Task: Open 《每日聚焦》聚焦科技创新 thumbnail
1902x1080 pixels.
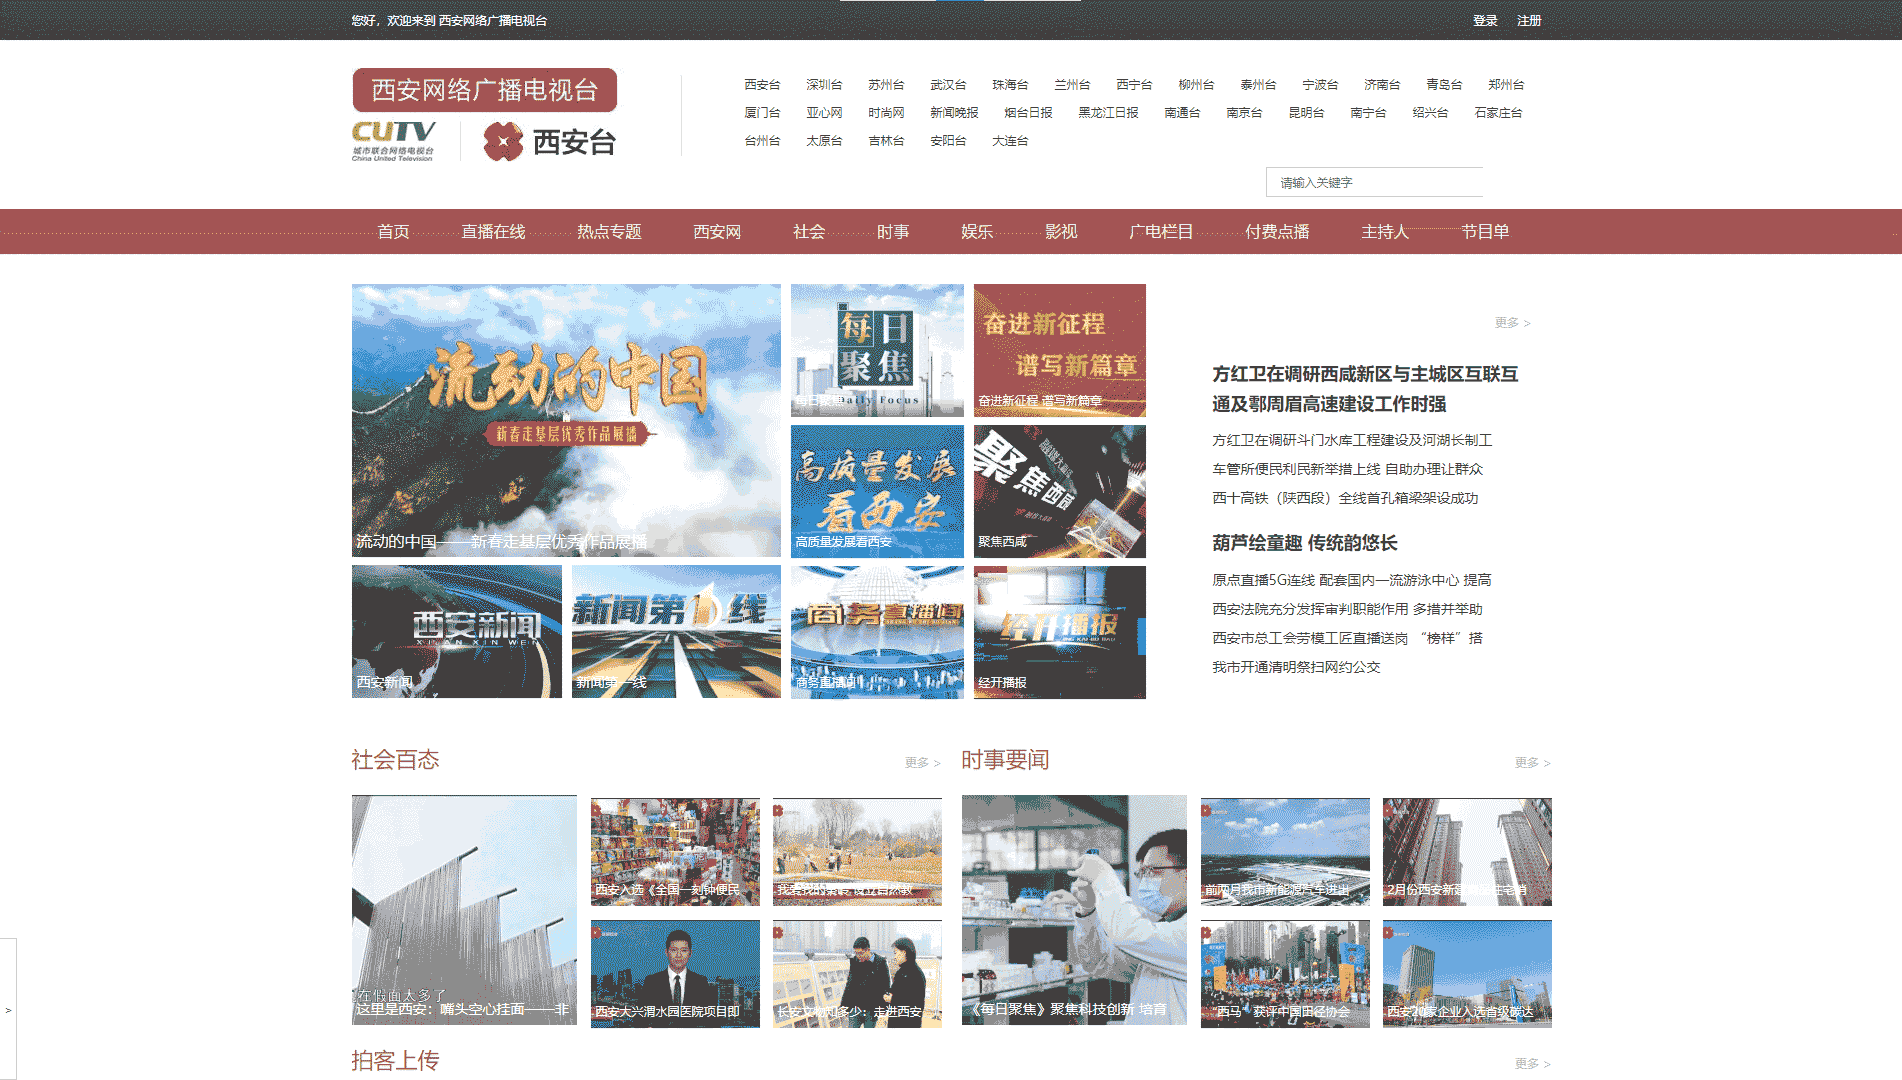Action: point(1074,910)
